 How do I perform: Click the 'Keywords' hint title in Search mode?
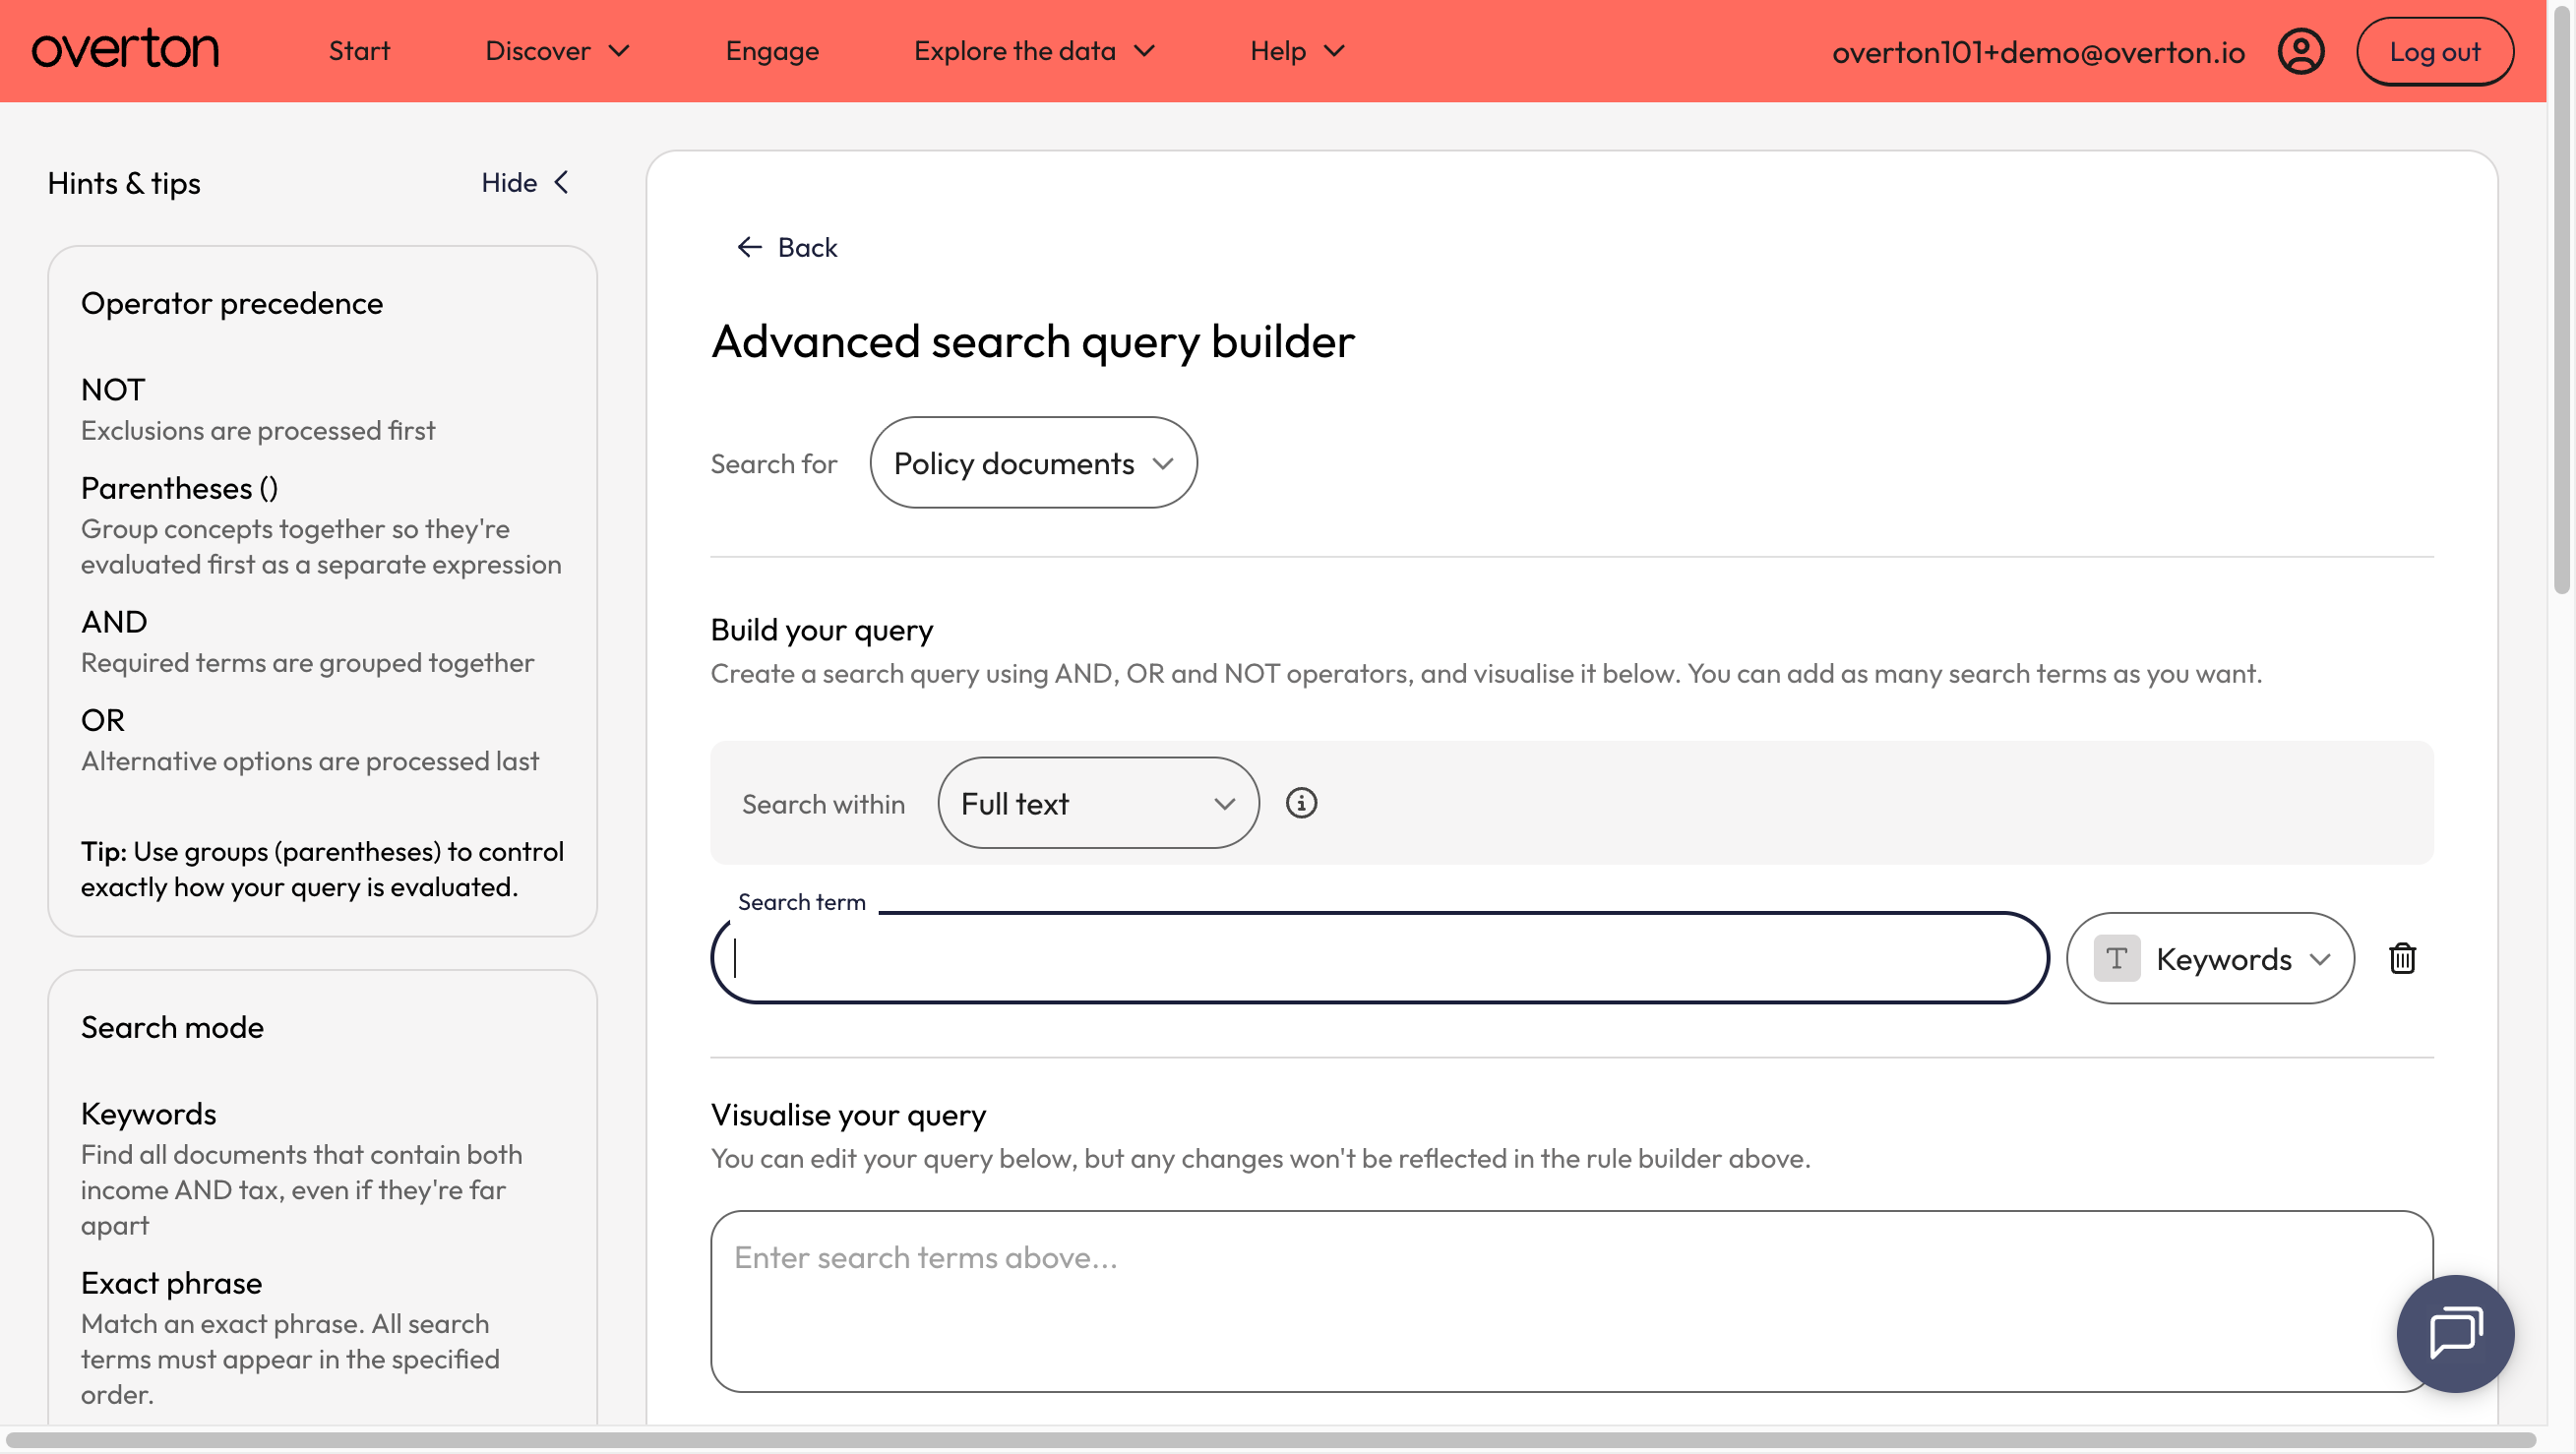[x=149, y=1114]
